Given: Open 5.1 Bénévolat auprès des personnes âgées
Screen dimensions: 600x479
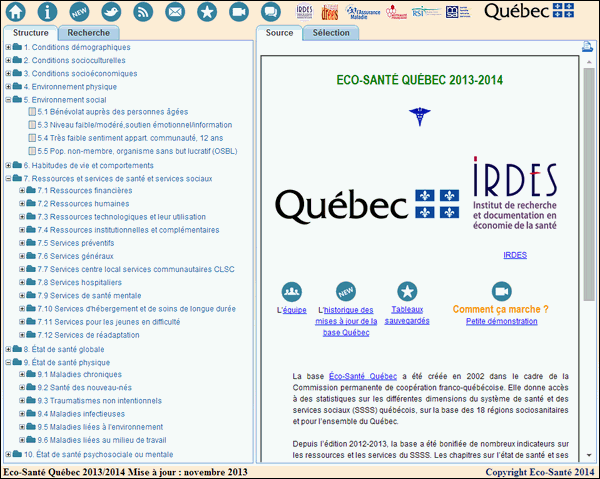Looking at the screenshot, I should tap(112, 112).
